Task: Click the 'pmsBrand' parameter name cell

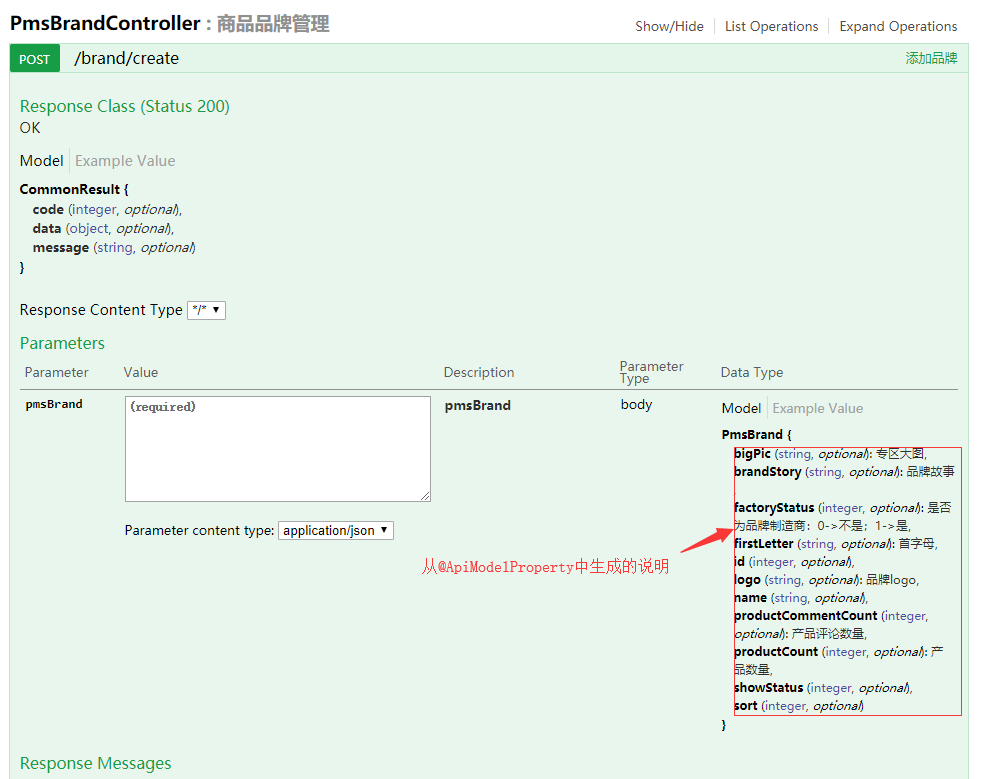Action: pyautogui.click(x=54, y=404)
